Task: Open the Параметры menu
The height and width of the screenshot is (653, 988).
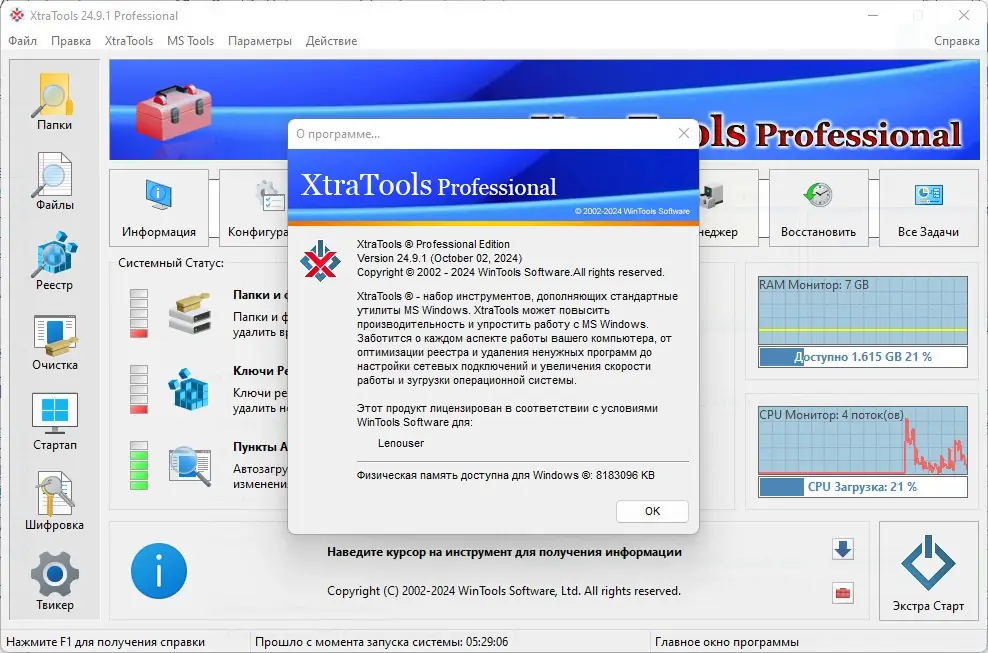Action: (260, 41)
